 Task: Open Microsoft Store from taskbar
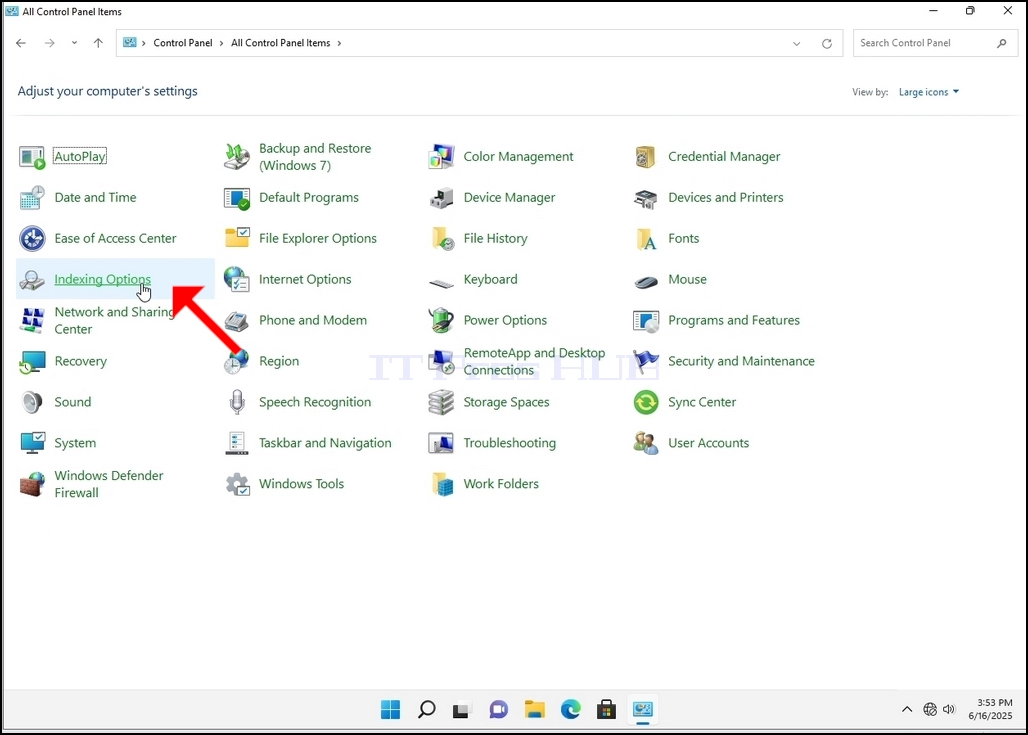[x=606, y=709]
